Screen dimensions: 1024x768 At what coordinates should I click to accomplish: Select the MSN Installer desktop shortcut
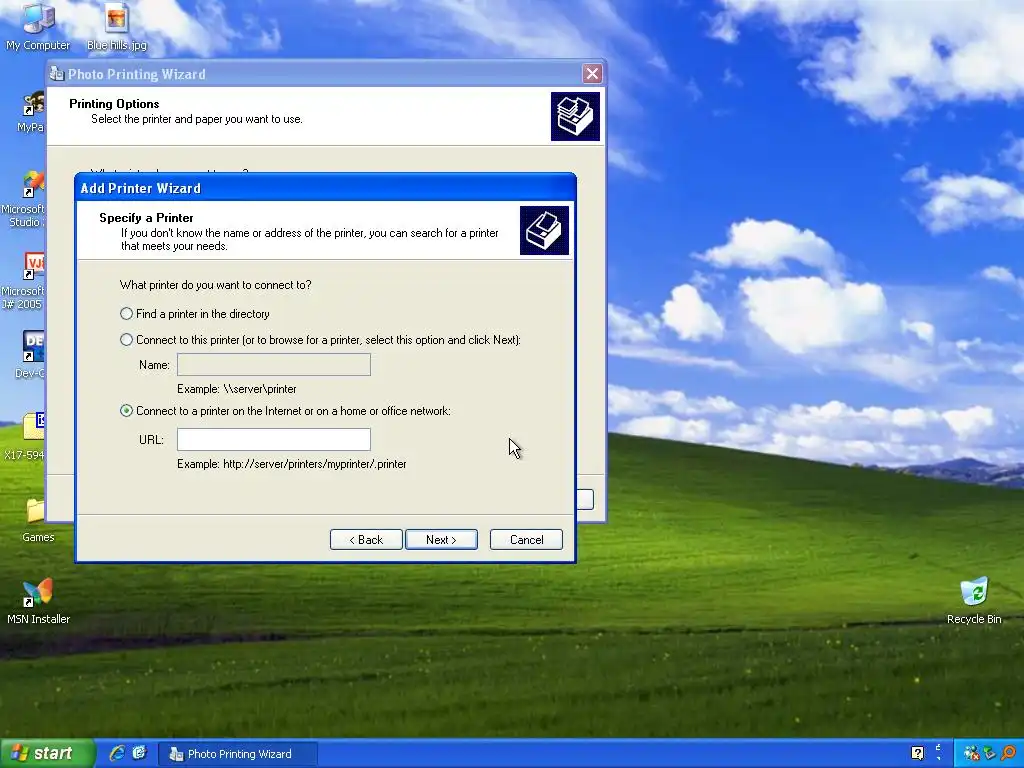pyautogui.click(x=38, y=601)
